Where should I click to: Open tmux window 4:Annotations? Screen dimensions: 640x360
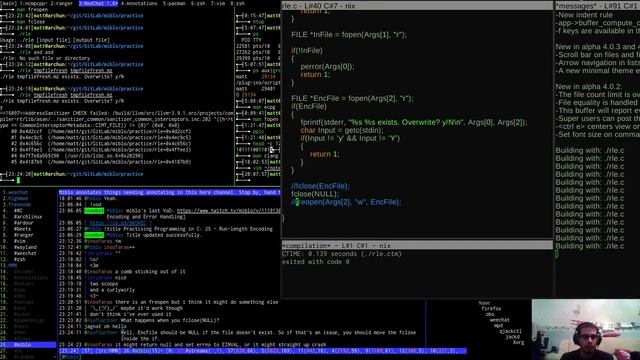pyautogui.click(x=139, y=3)
